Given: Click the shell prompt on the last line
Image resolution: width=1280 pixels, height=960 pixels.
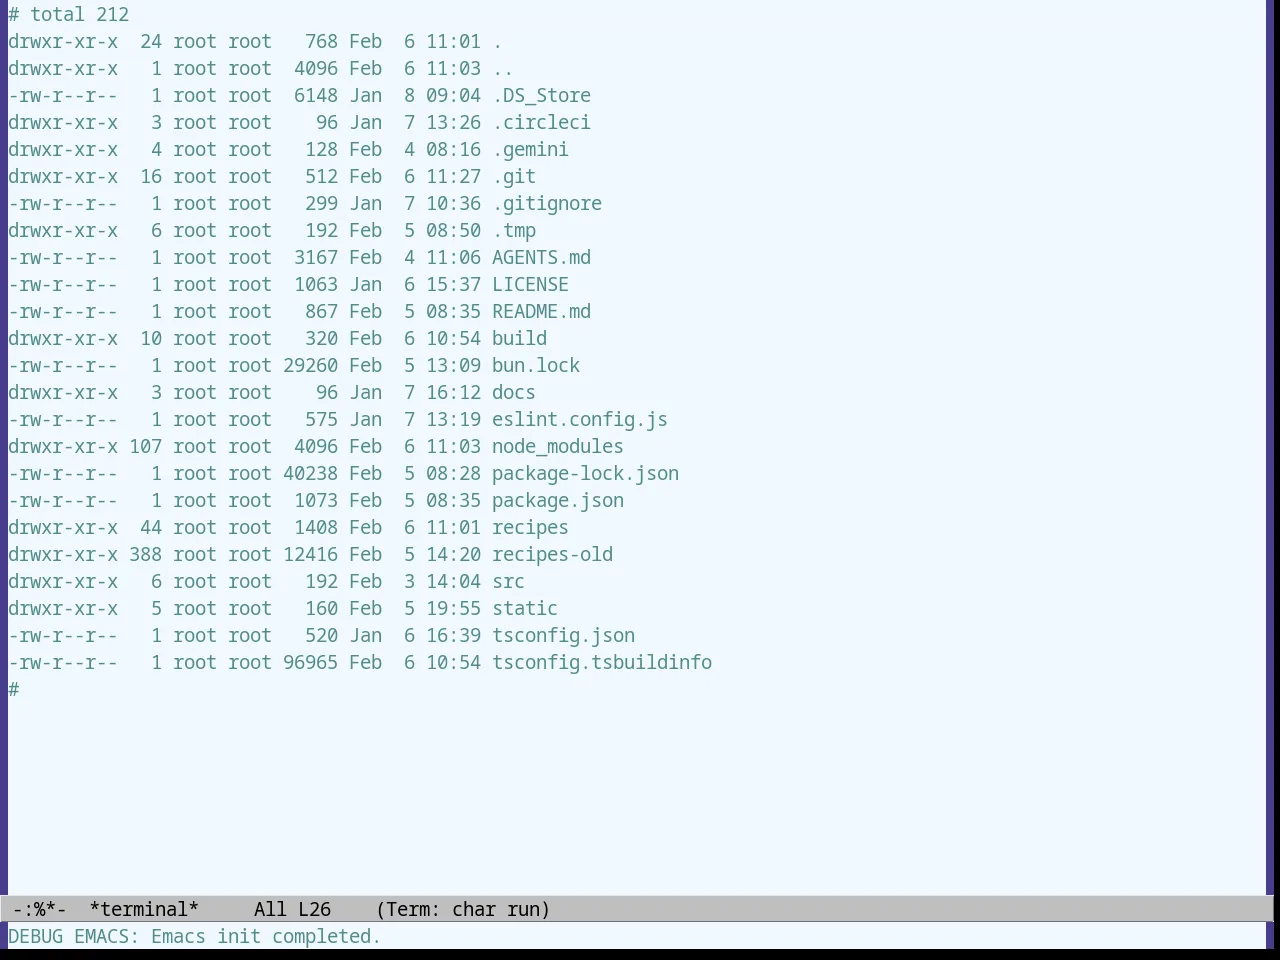Looking at the screenshot, I should [14, 690].
